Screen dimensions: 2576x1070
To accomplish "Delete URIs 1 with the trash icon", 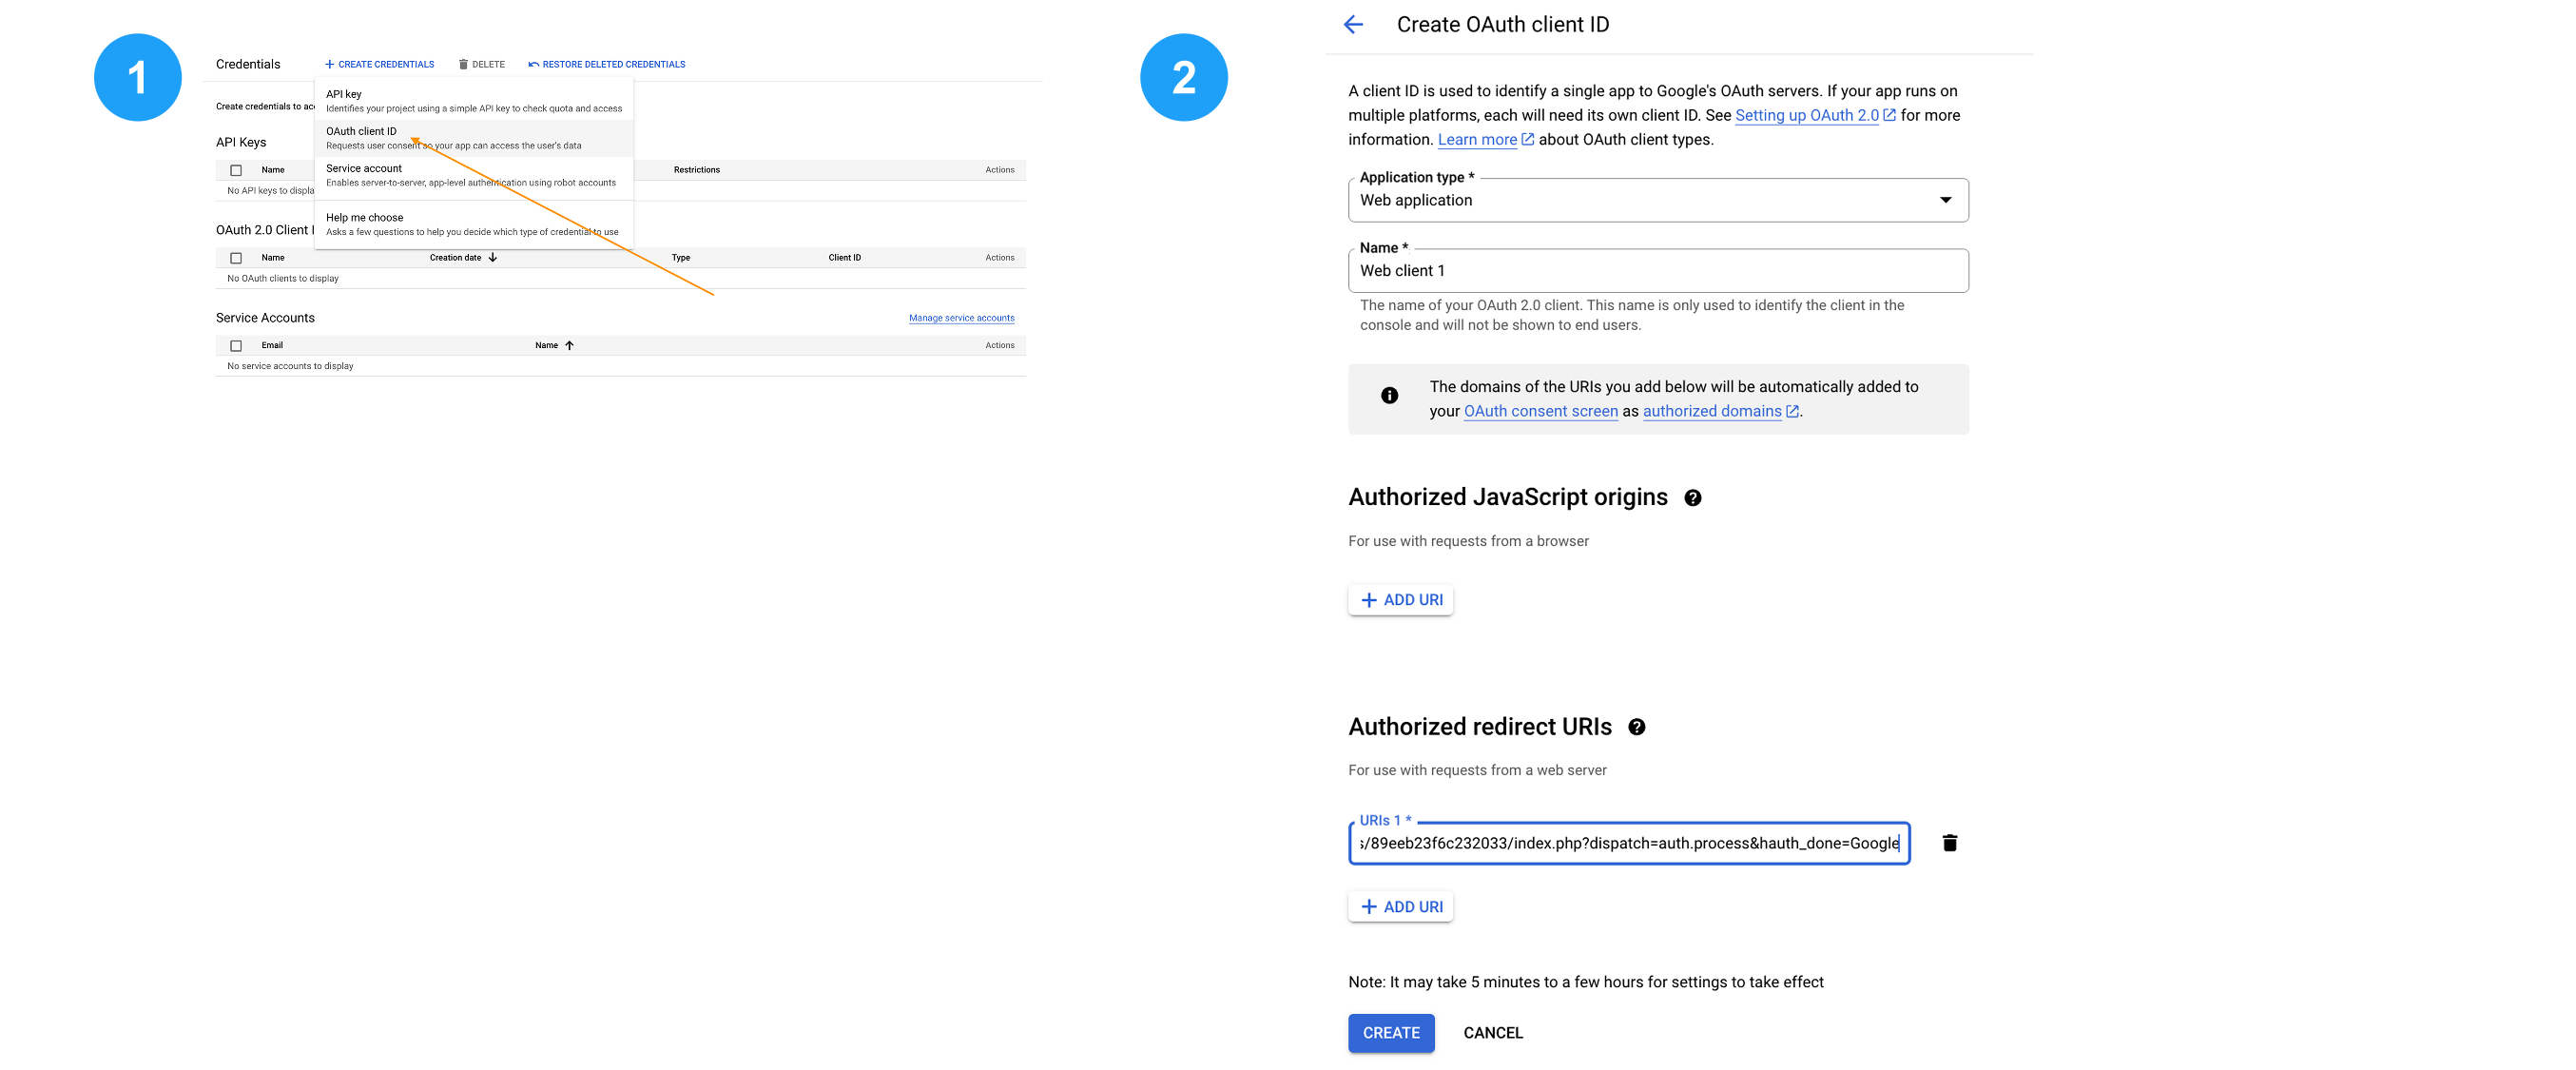I will [x=1949, y=843].
